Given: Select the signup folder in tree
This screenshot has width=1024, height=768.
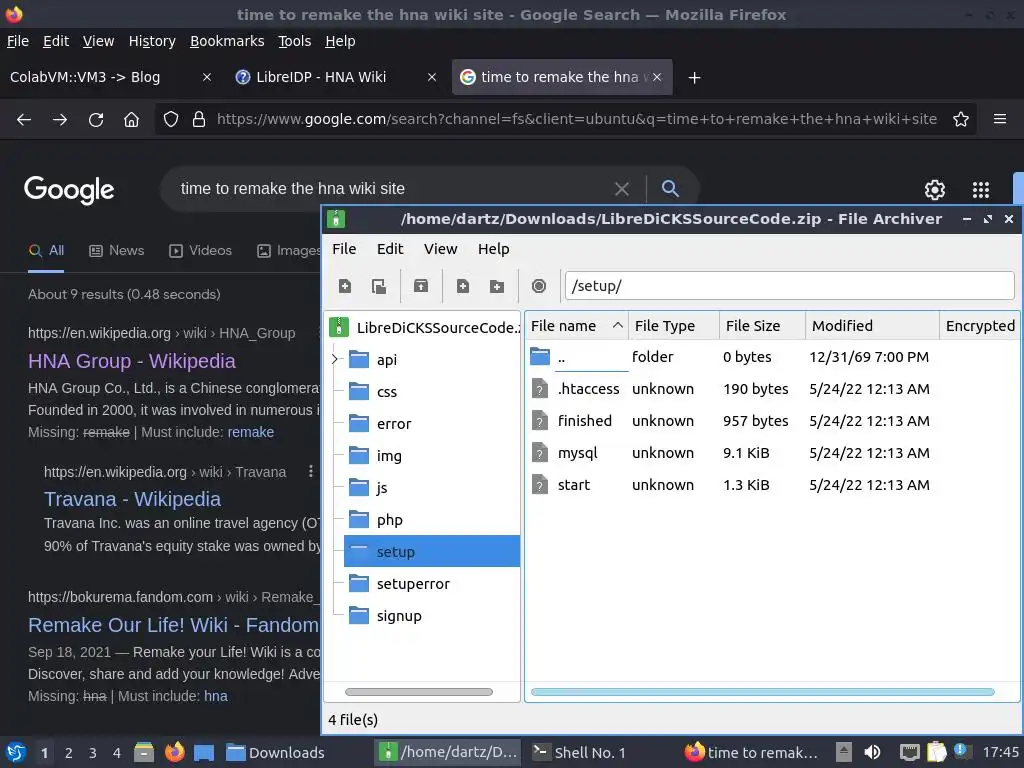Looking at the screenshot, I should (x=399, y=616).
